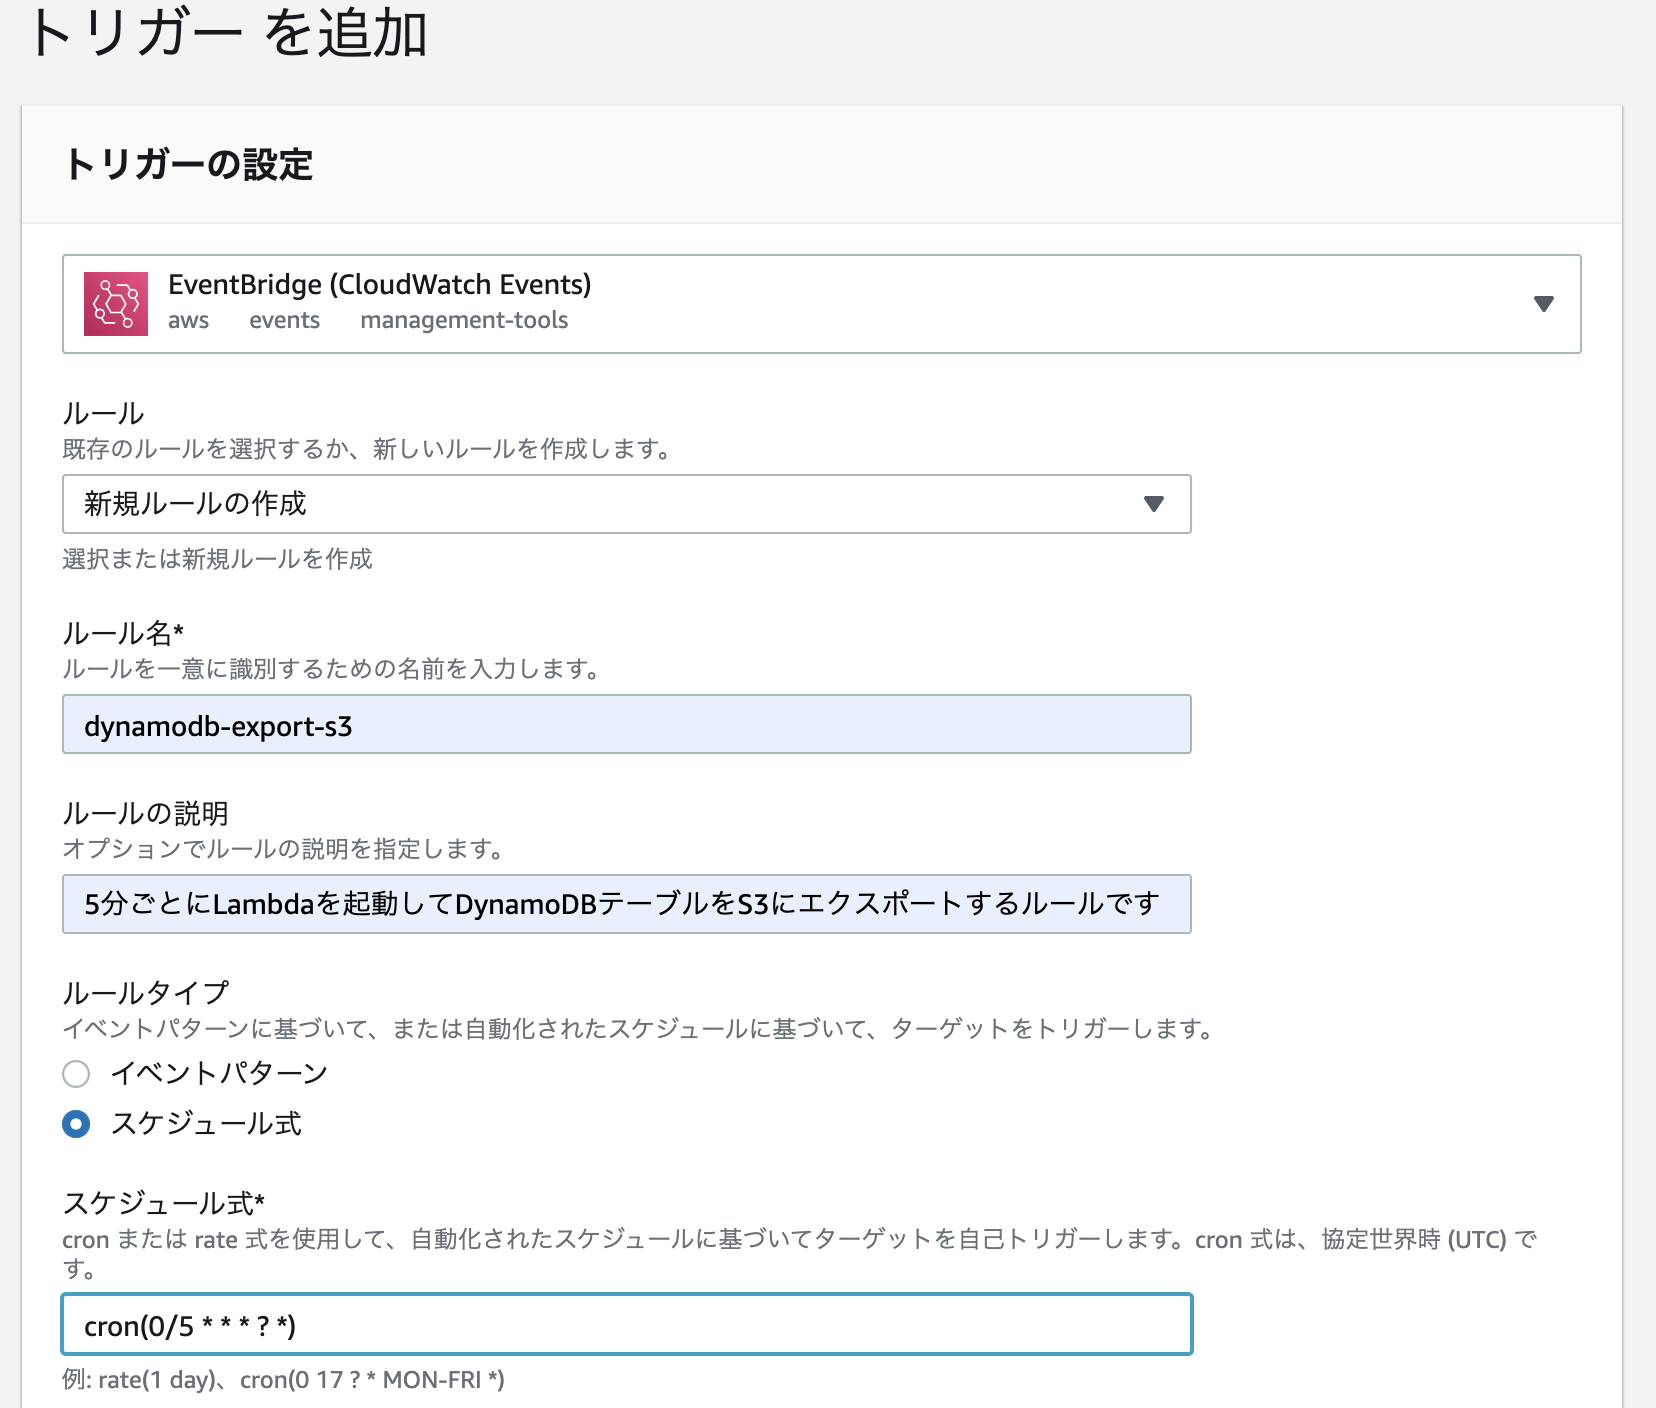Open the trigger source dropdown arrow
This screenshot has height=1408, width=1656.
pyautogui.click(x=1544, y=304)
